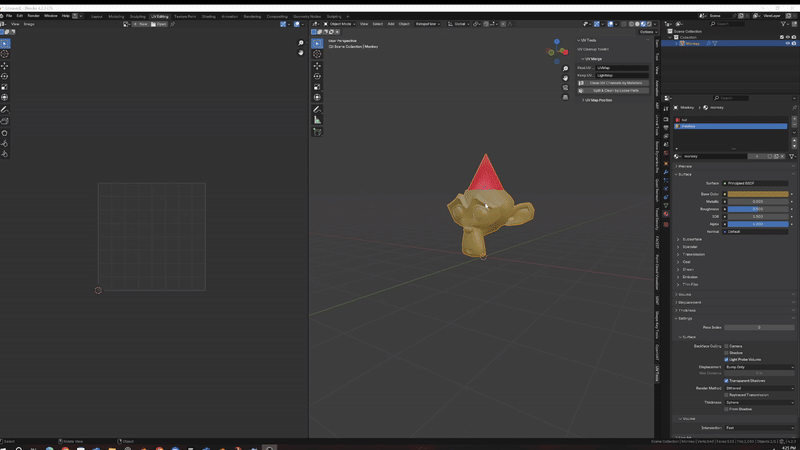Screen dimensions: 800x450
Task: Open the viewport Options button
Action: 646,32
